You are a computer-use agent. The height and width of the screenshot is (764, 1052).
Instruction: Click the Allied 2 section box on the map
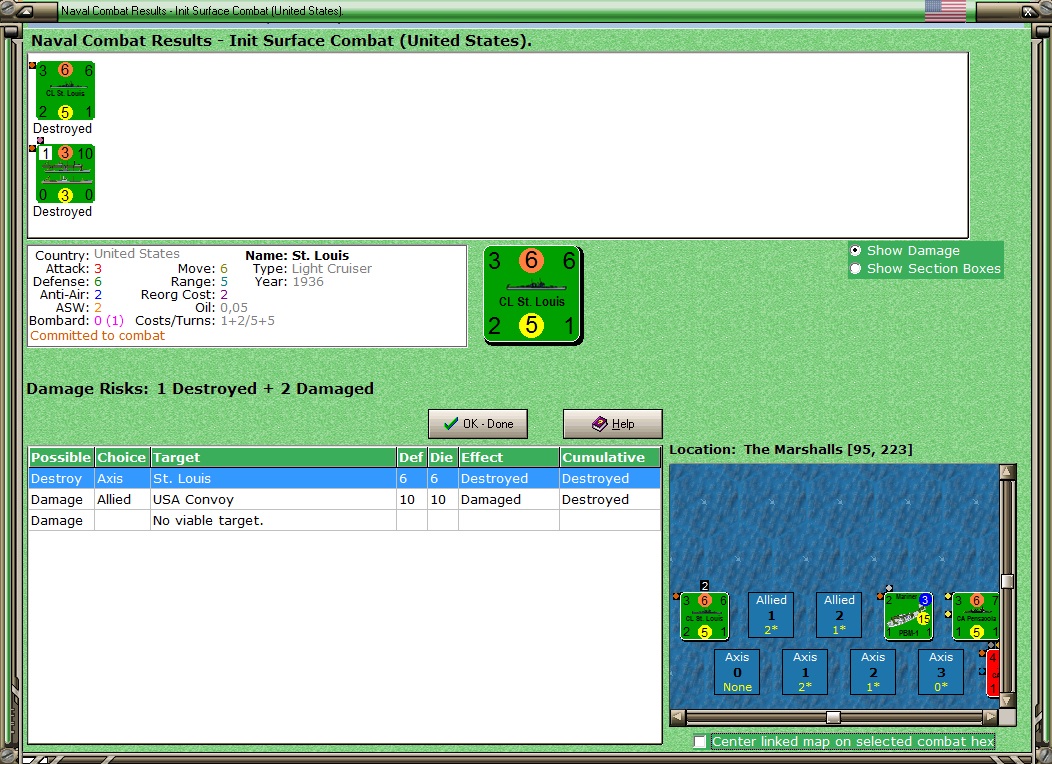[x=839, y=614]
